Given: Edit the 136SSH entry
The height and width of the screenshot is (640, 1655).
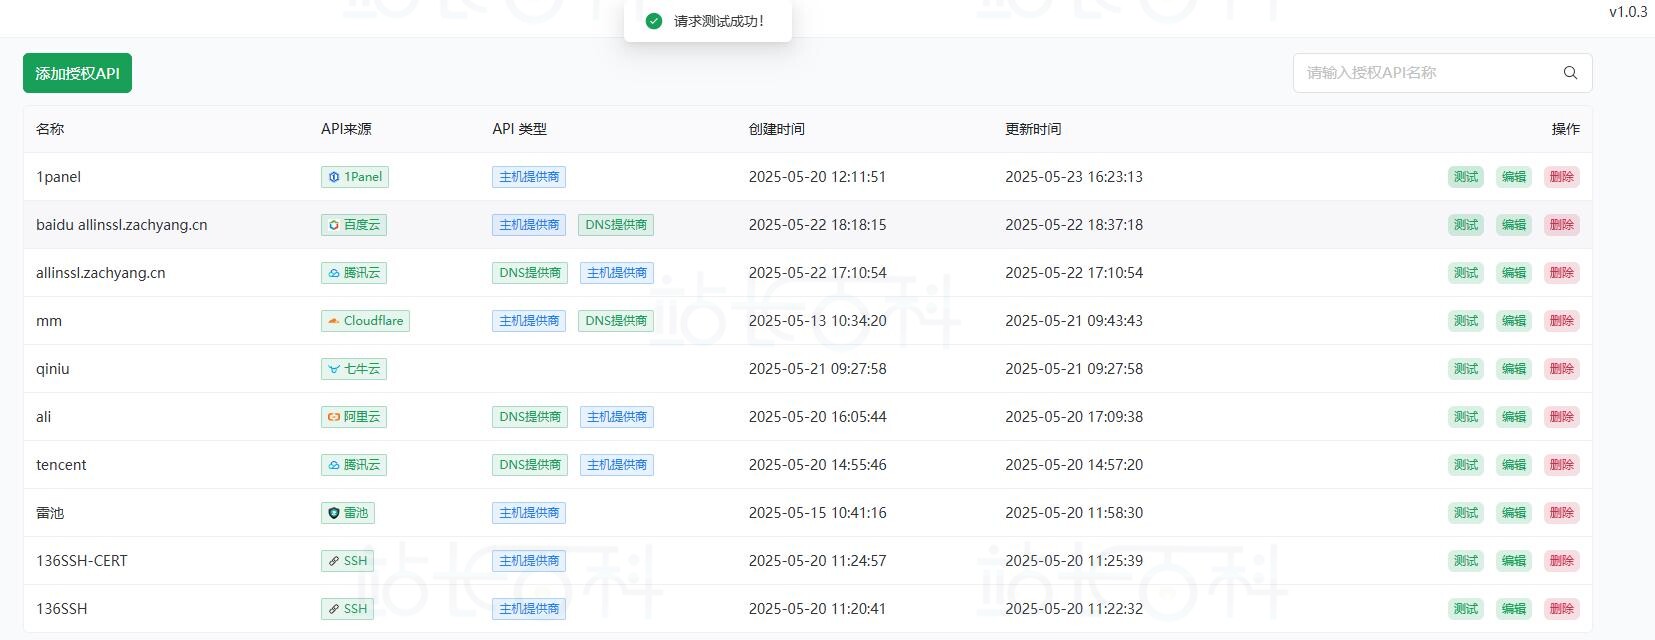Looking at the screenshot, I should [x=1514, y=609].
